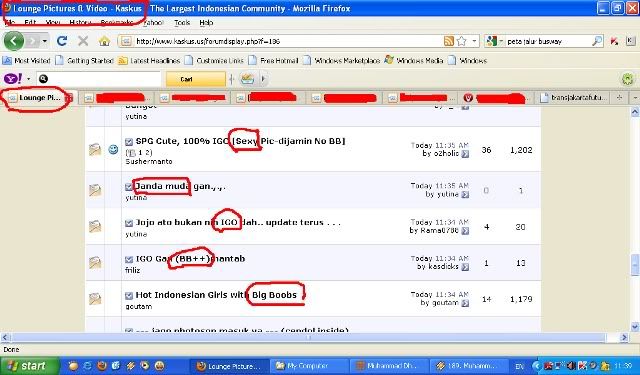The image size is (640, 375).
Task: Open the Windows Marketplace bookmark
Action: click(342, 60)
